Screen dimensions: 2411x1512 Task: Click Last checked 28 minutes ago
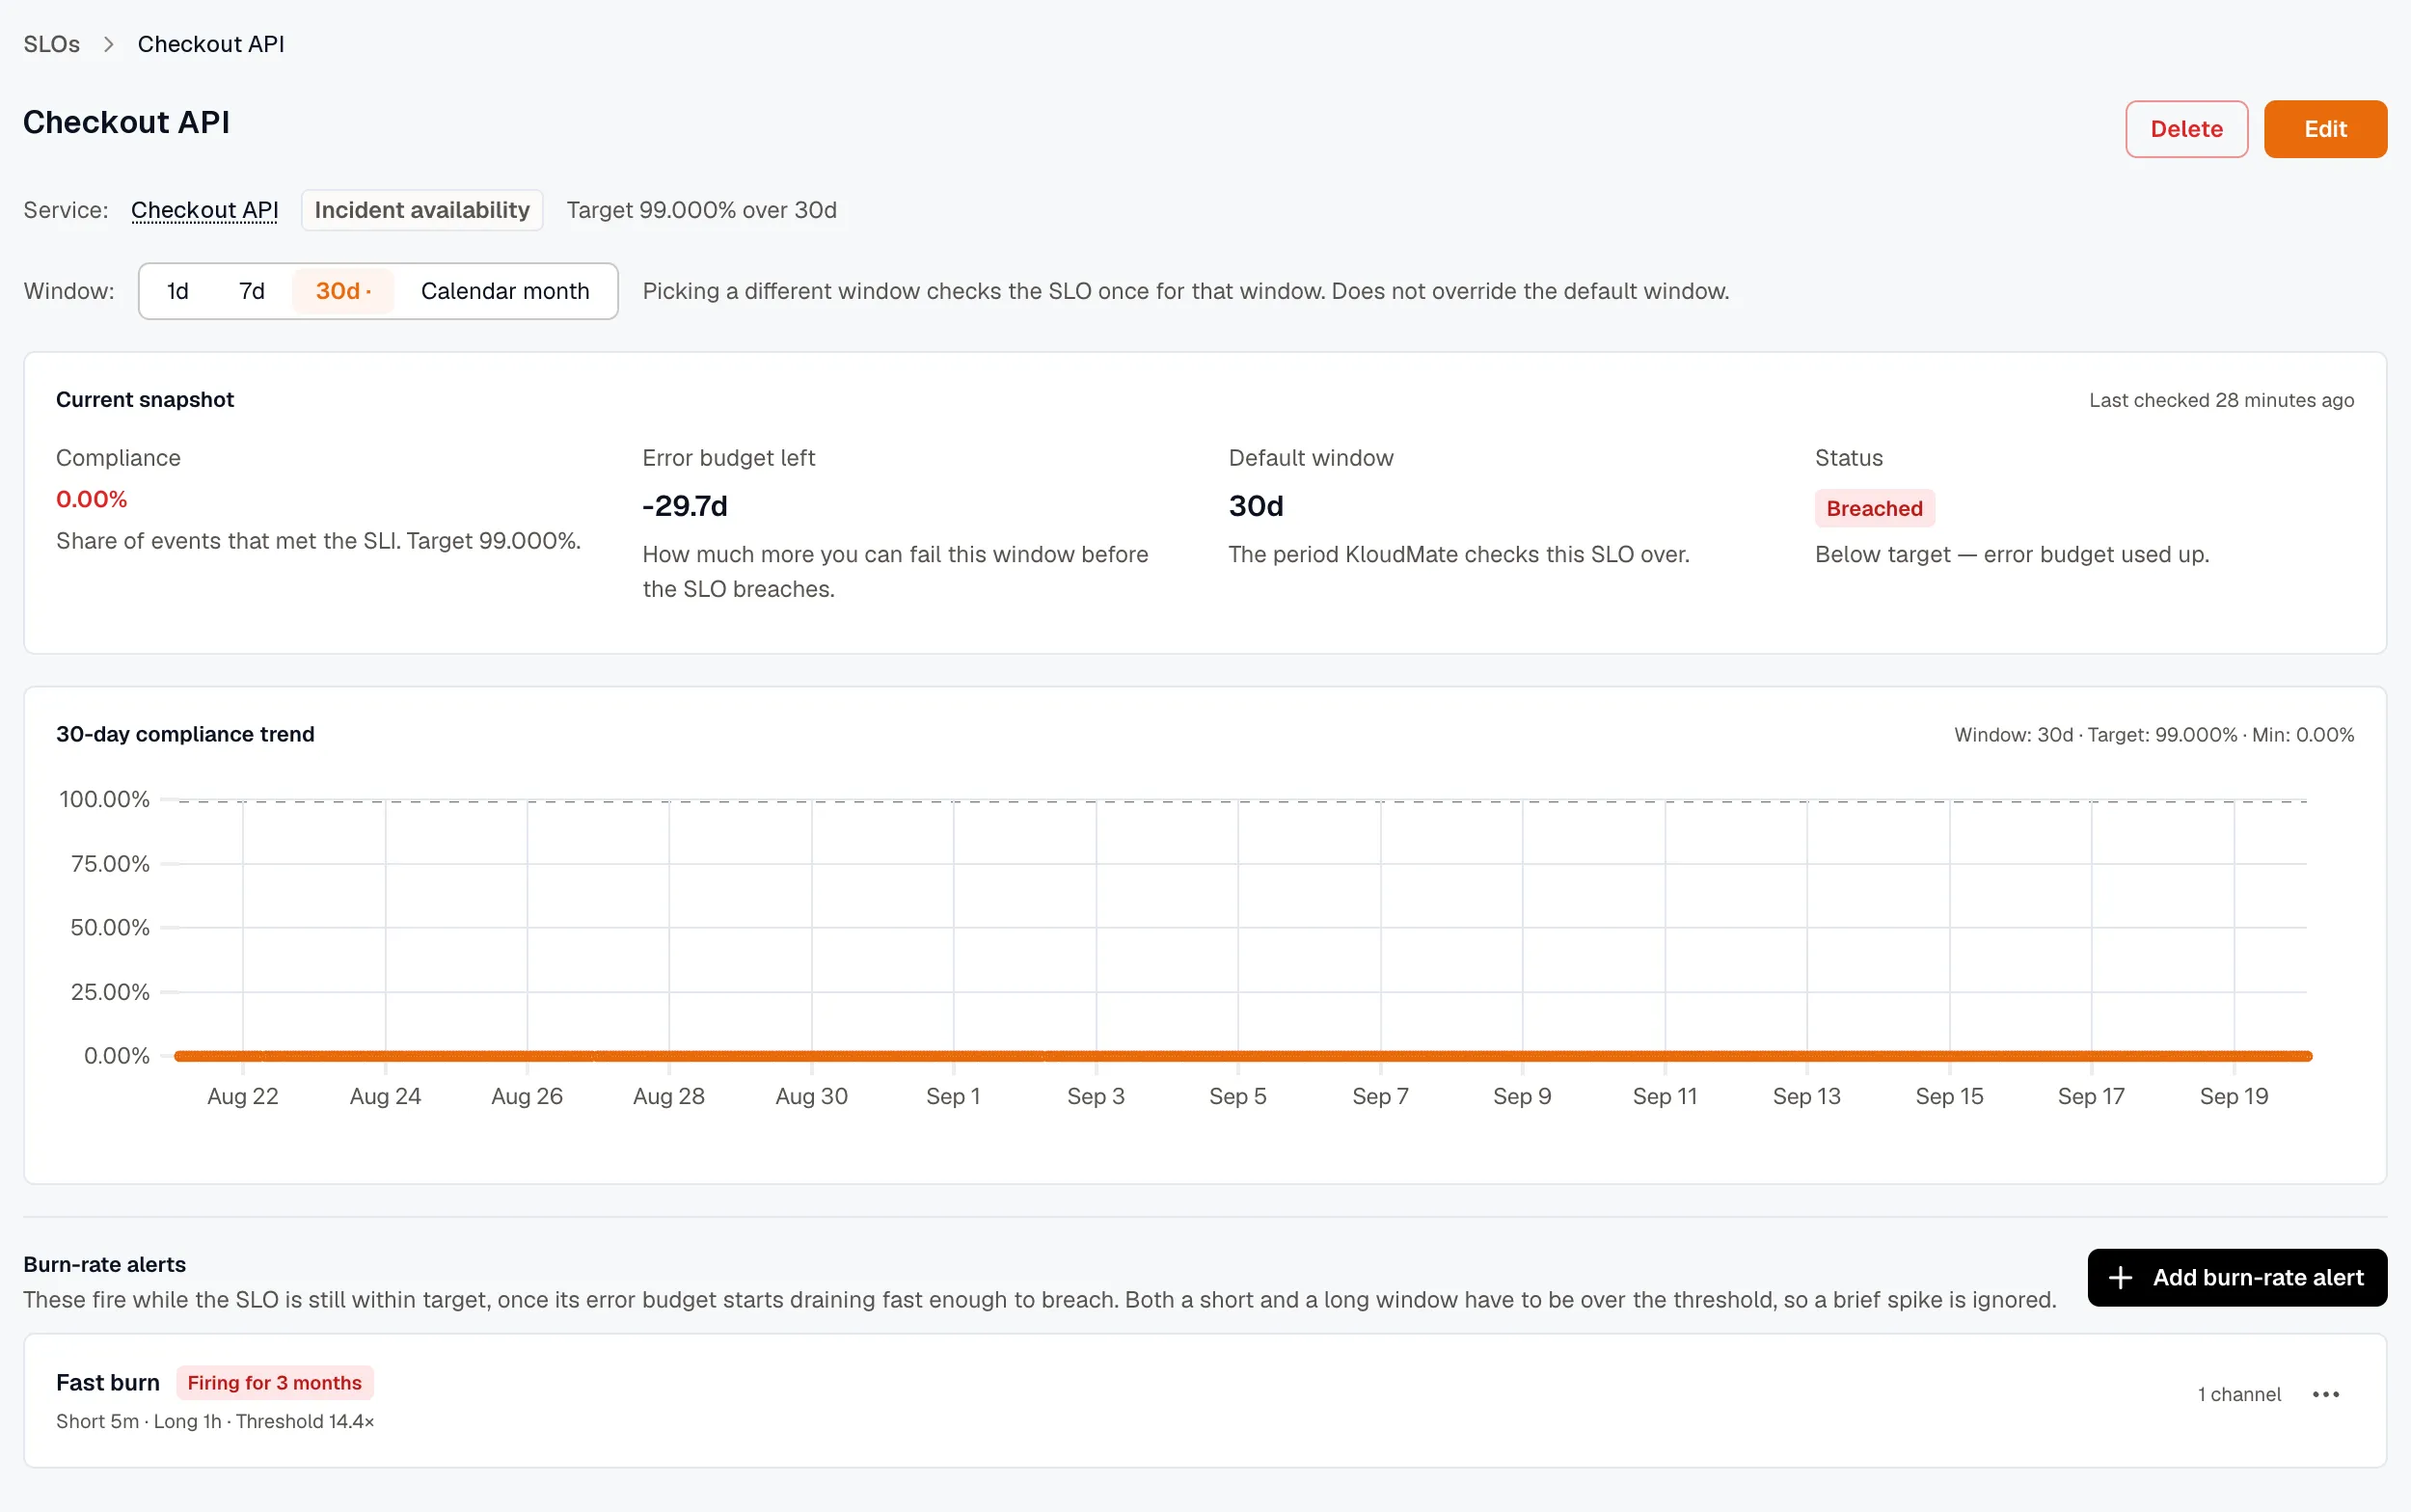2221,400
